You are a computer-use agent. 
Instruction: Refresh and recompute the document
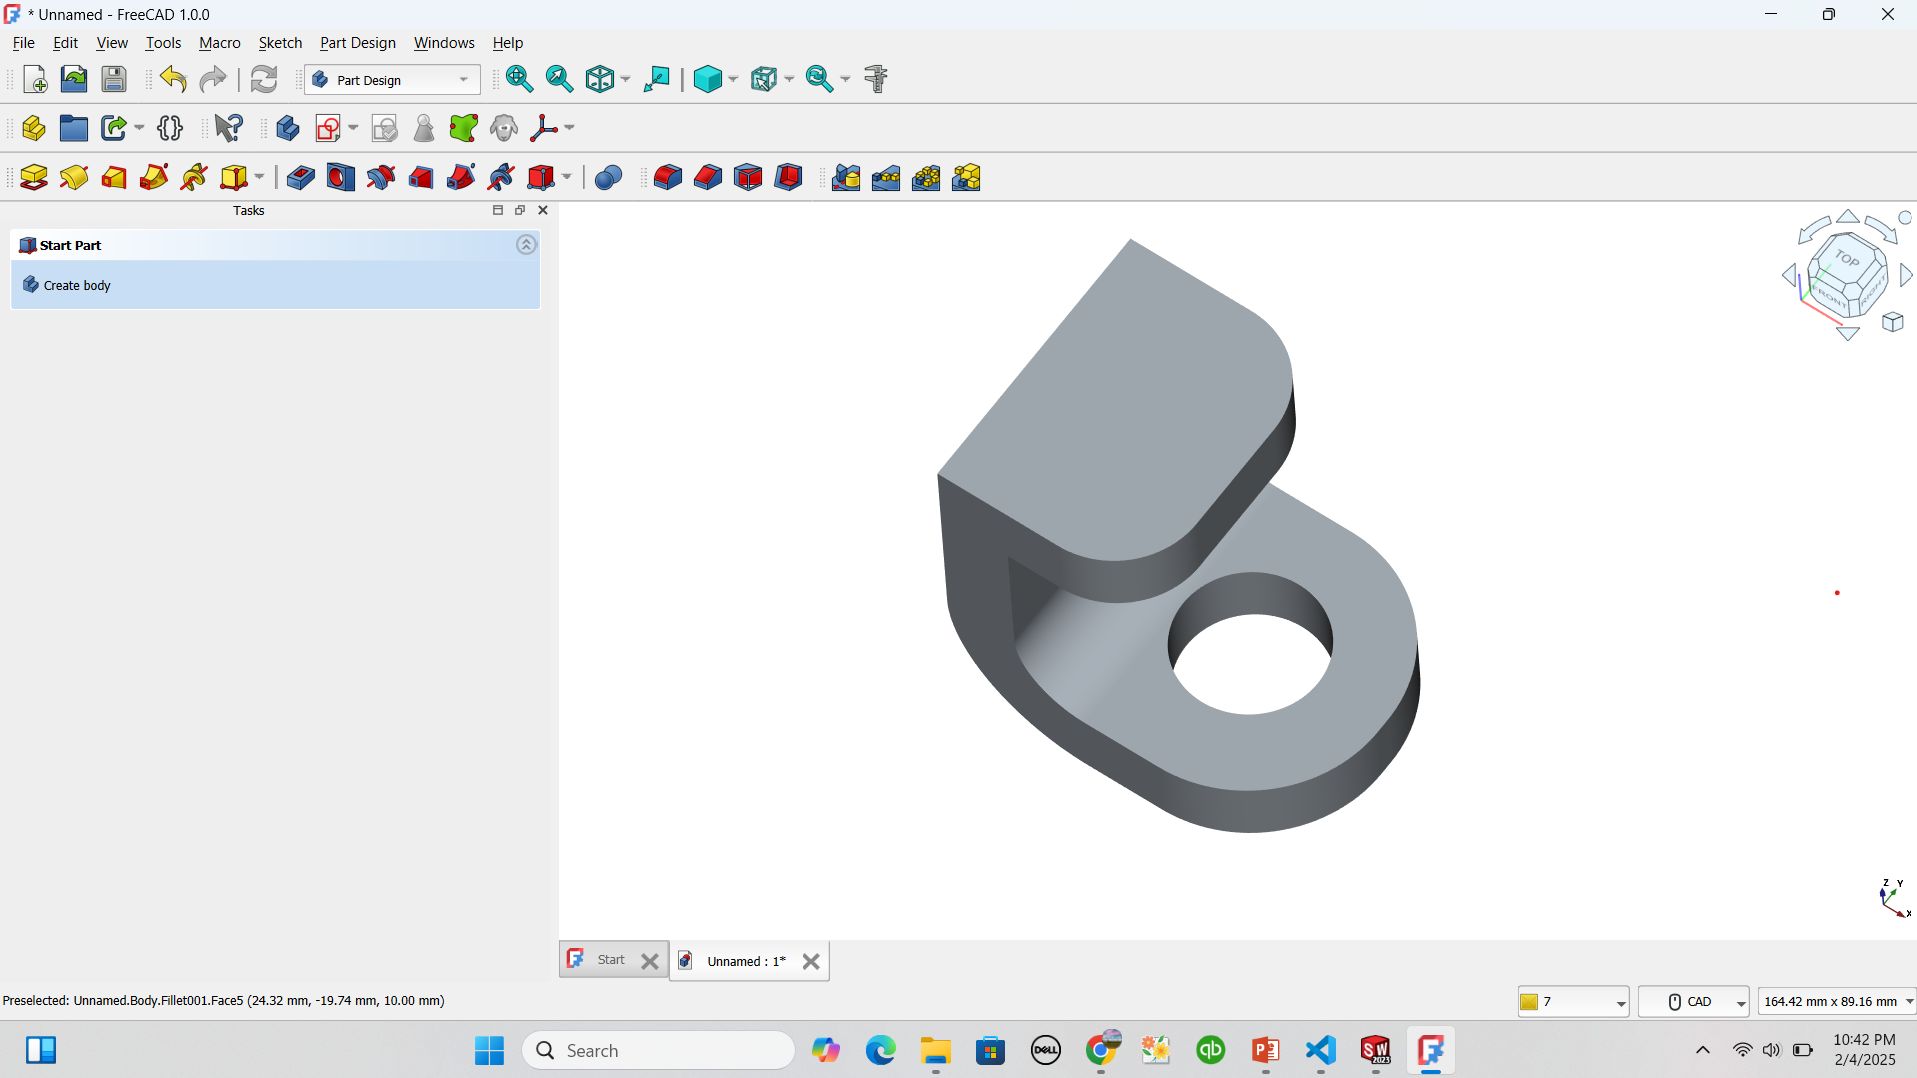point(264,79)
